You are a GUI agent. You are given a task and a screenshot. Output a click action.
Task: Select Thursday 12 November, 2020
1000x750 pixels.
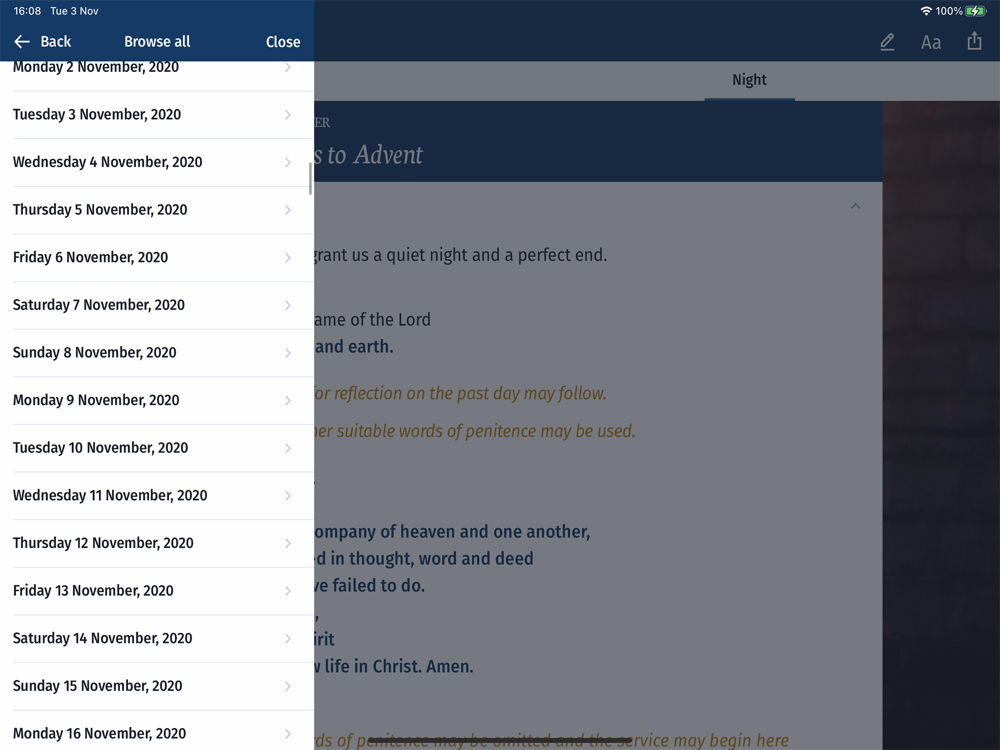click(157, 543)
